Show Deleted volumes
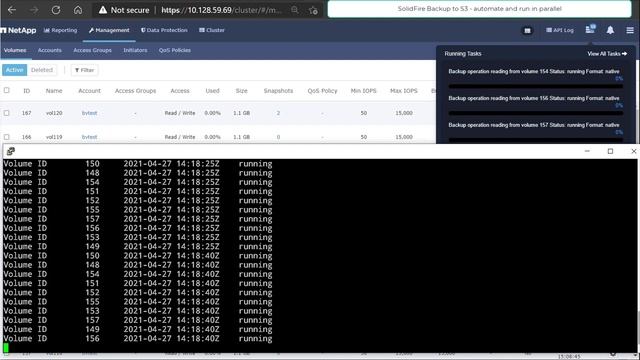Viewport: 640px width, 360px height. click(x=42, y=70)
